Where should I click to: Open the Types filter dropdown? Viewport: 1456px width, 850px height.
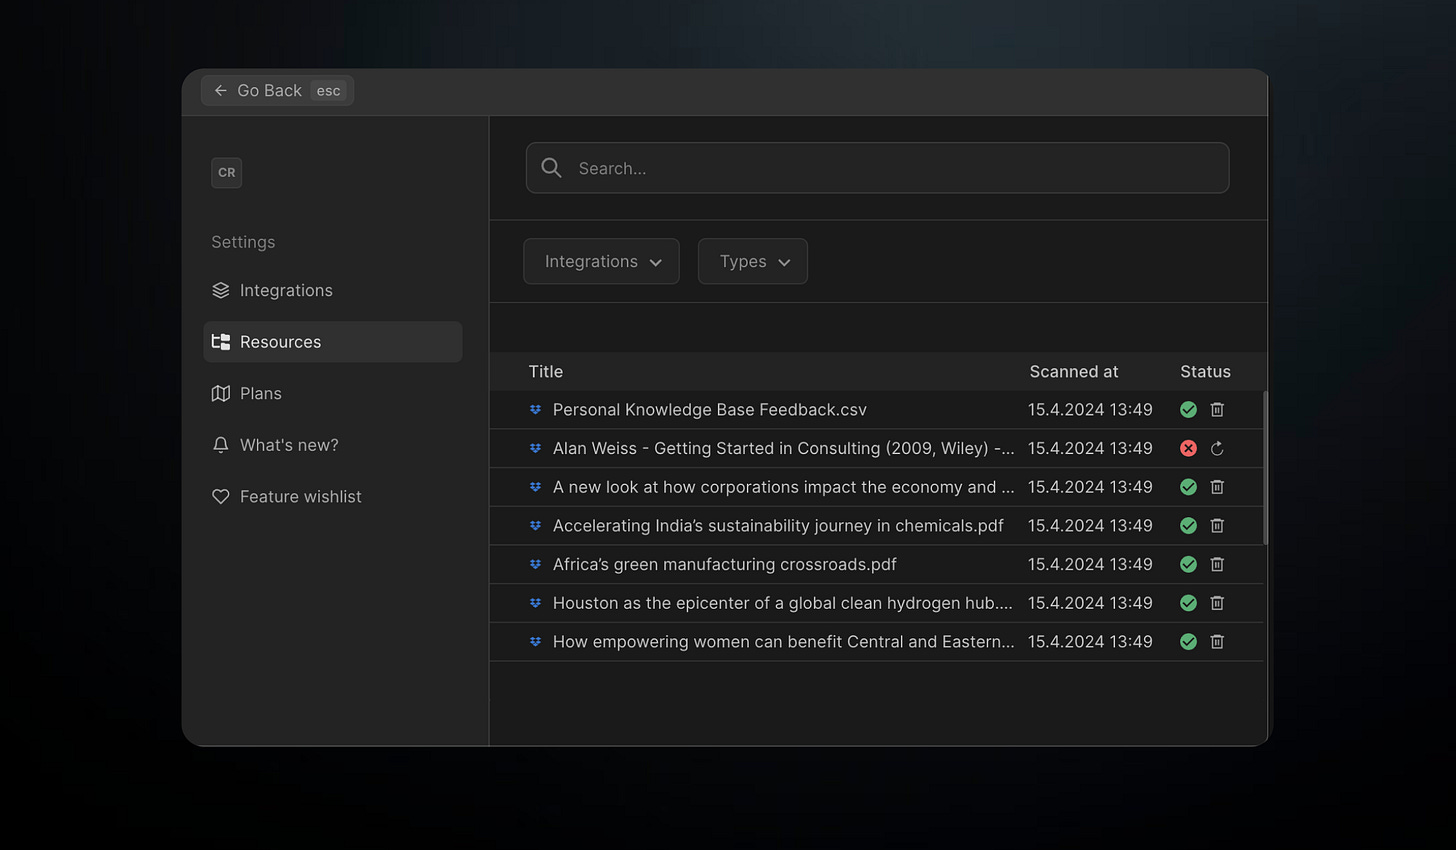(x=752, y=261)
